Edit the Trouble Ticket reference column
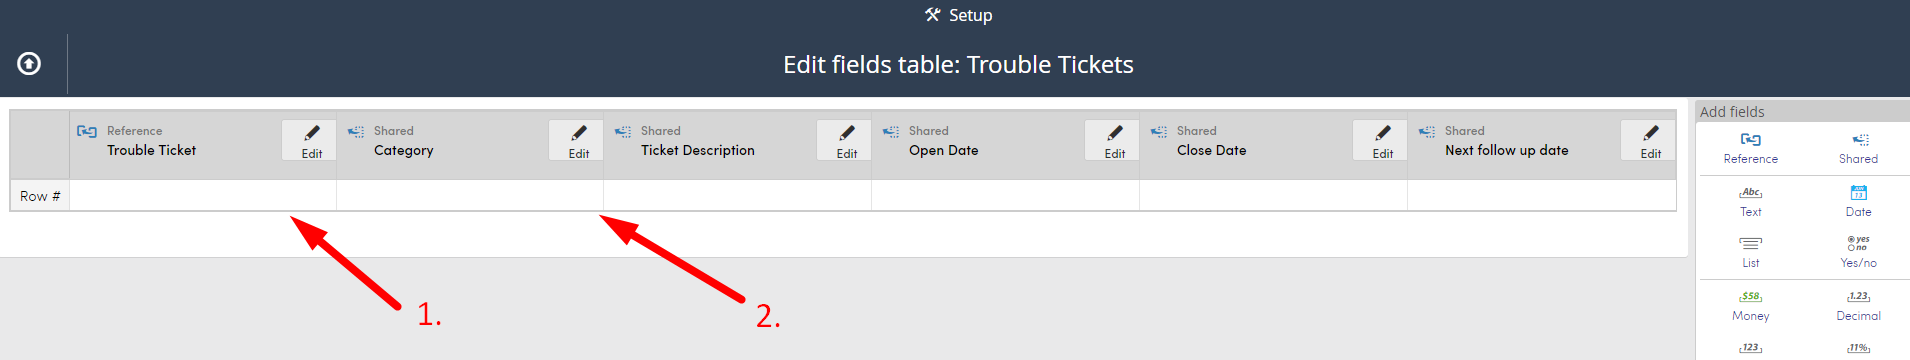 (x=309, y=140)
